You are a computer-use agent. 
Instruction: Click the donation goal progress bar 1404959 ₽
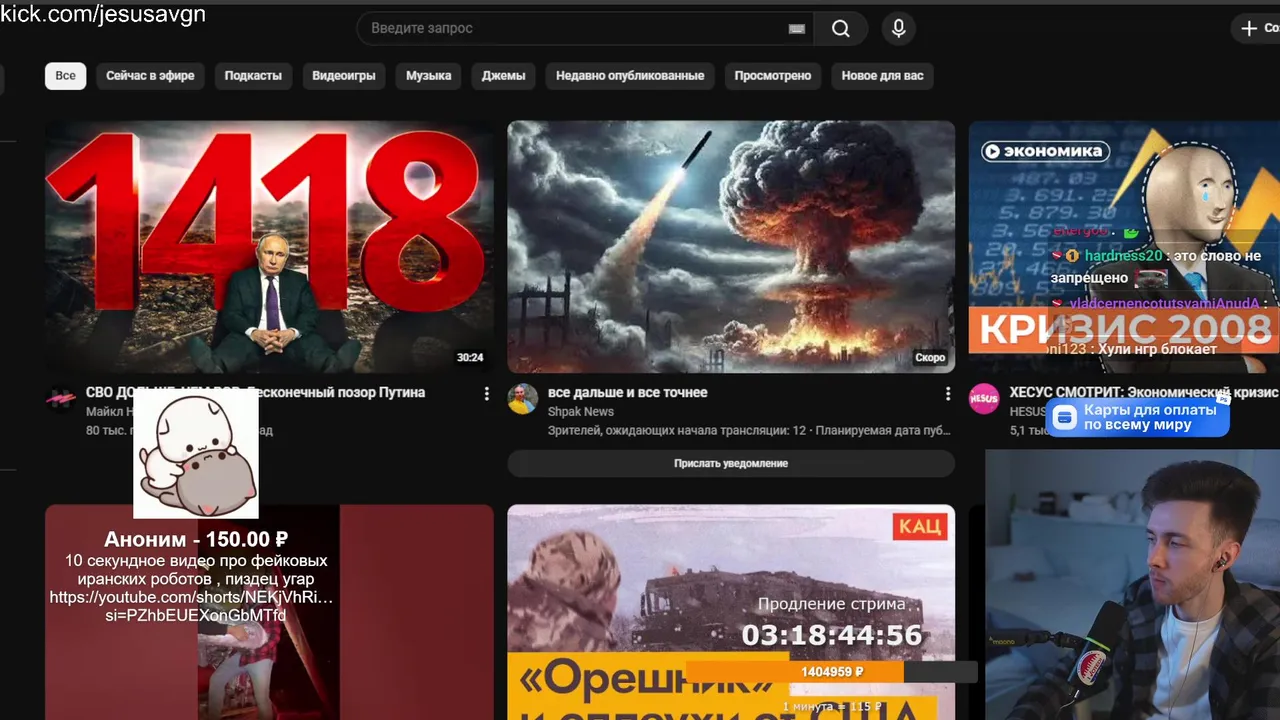[x=831, y=672]
